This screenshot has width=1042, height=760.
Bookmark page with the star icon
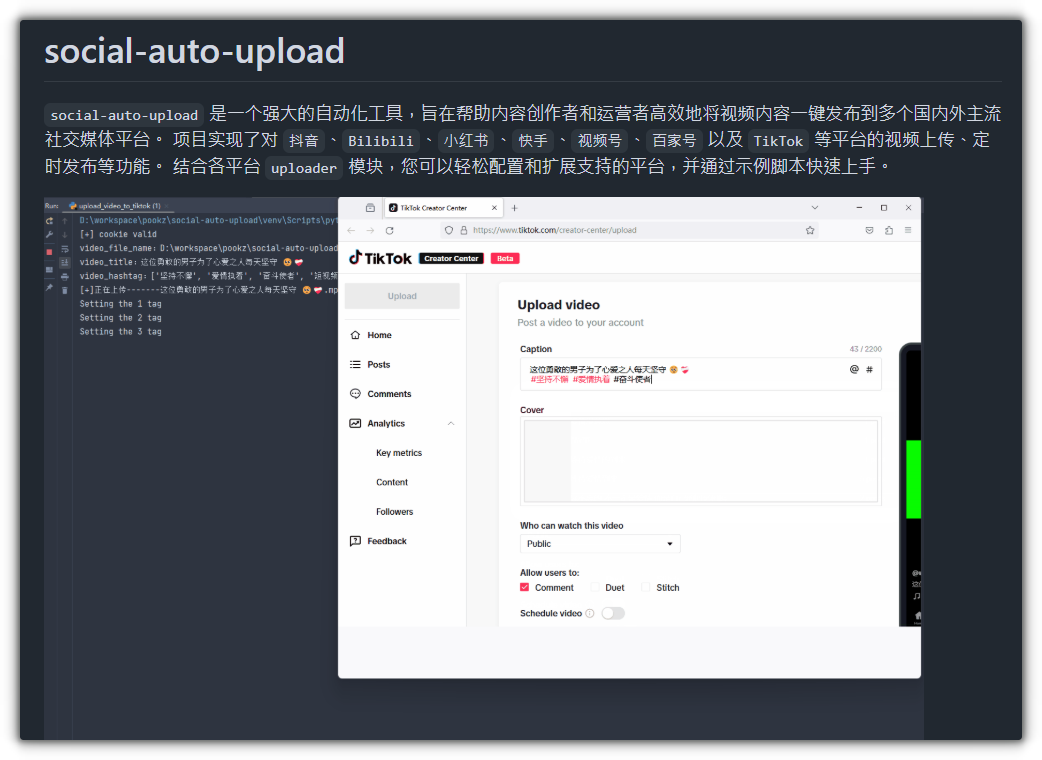[x=810, y=230]
